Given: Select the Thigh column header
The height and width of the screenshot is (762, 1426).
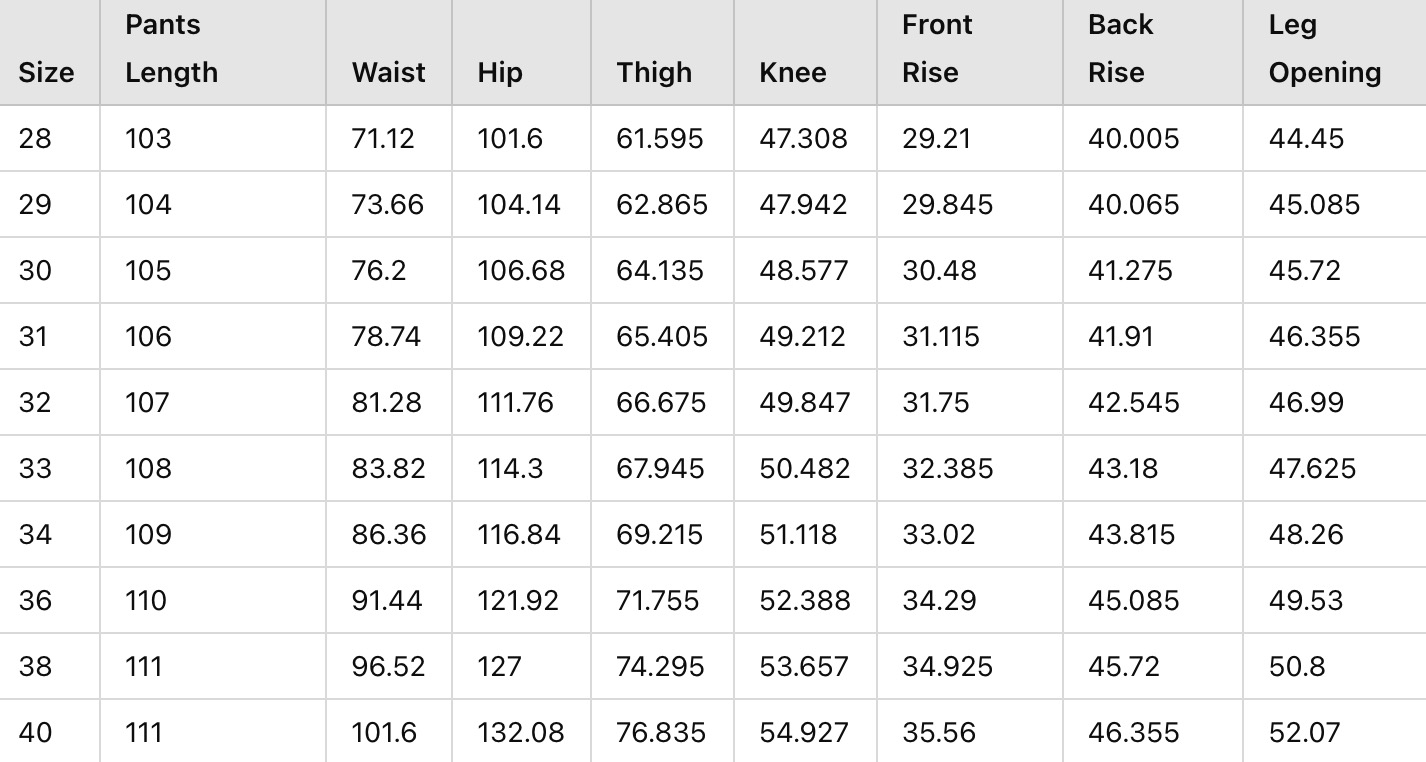Looking at the screenshot, I should [x=654, y=73].
